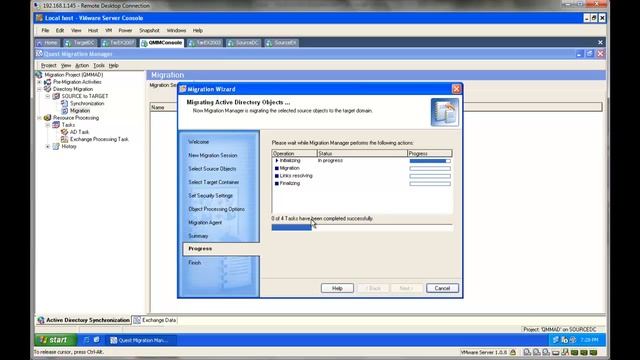Open the Windows start button

click(55, 340)
